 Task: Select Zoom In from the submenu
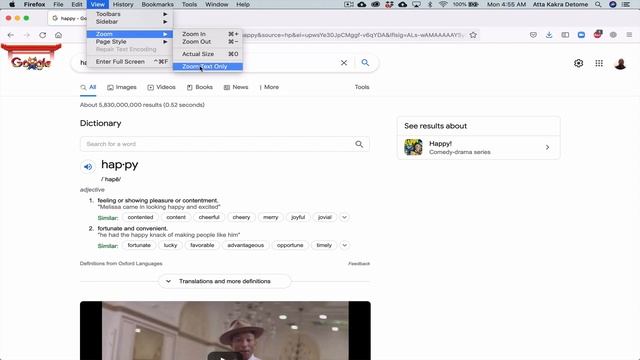(x=208, y=34)
